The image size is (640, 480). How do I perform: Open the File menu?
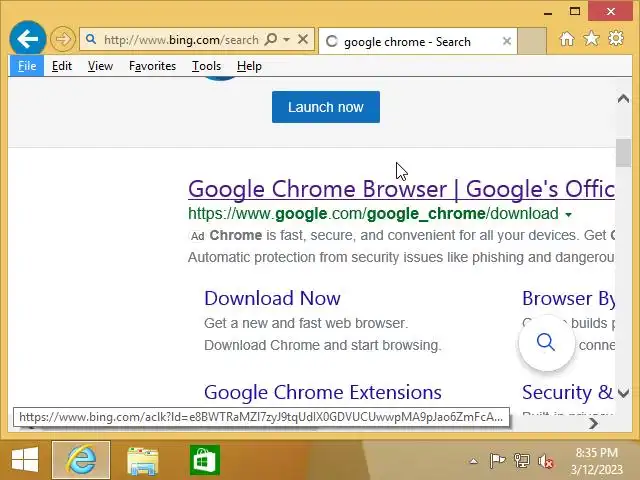click(x=27, y=66)
